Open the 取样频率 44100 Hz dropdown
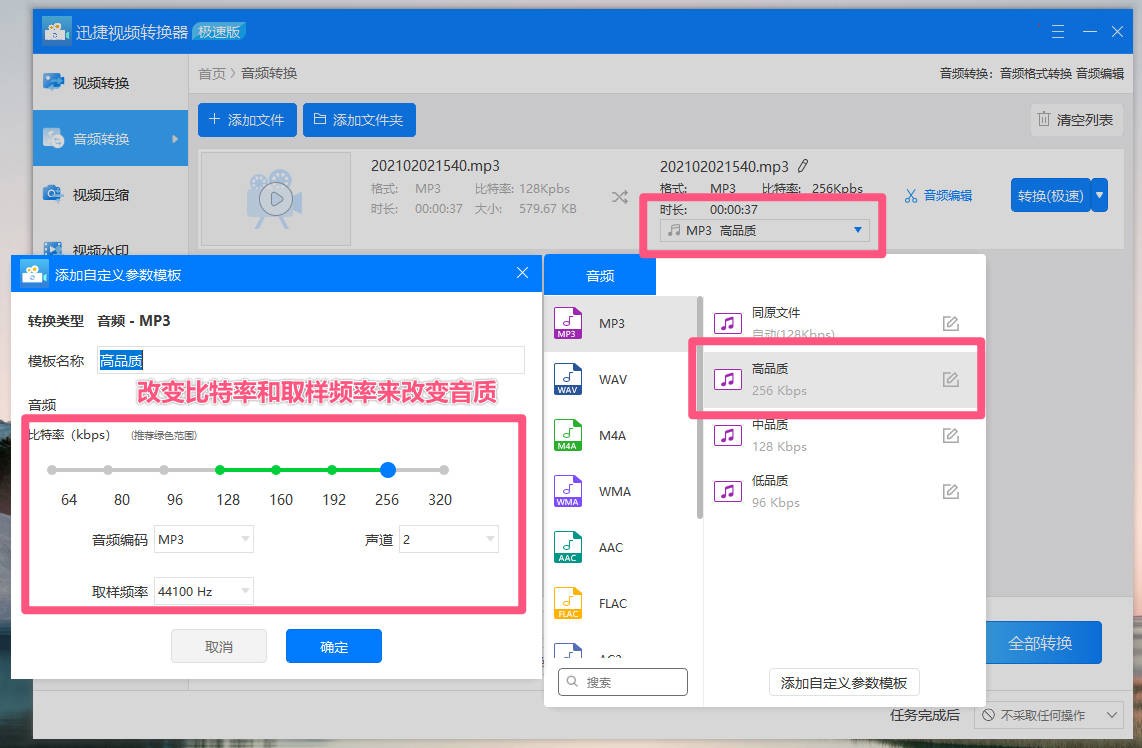This screenshot has height=748, width=1142. [x=202, y=591]
